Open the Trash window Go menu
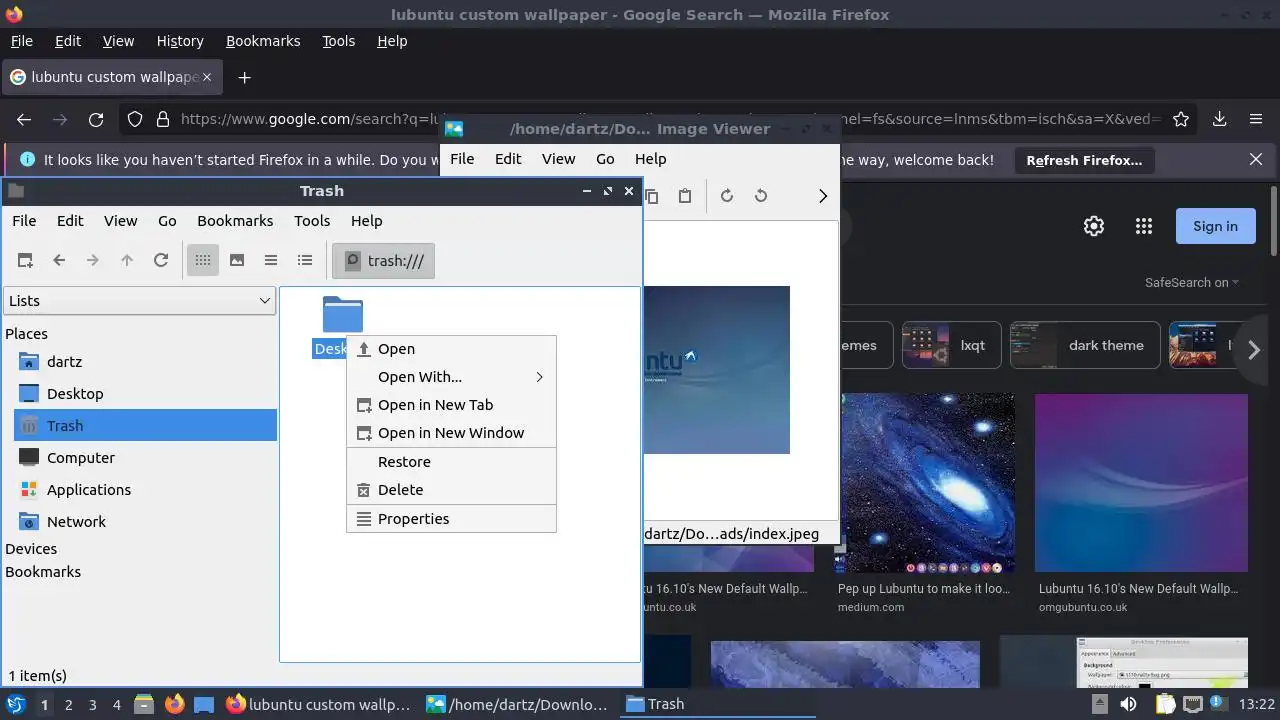 point(167,221)
